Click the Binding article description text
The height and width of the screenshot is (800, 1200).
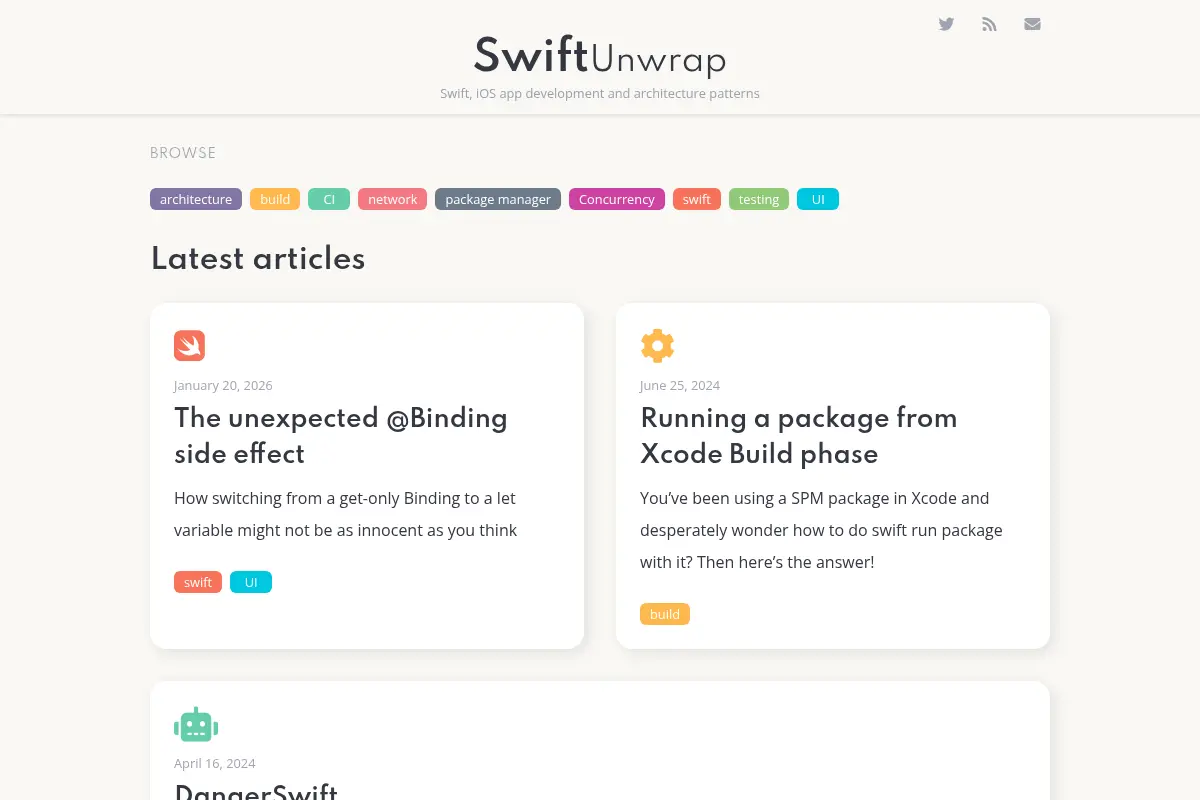pos(345,514)
